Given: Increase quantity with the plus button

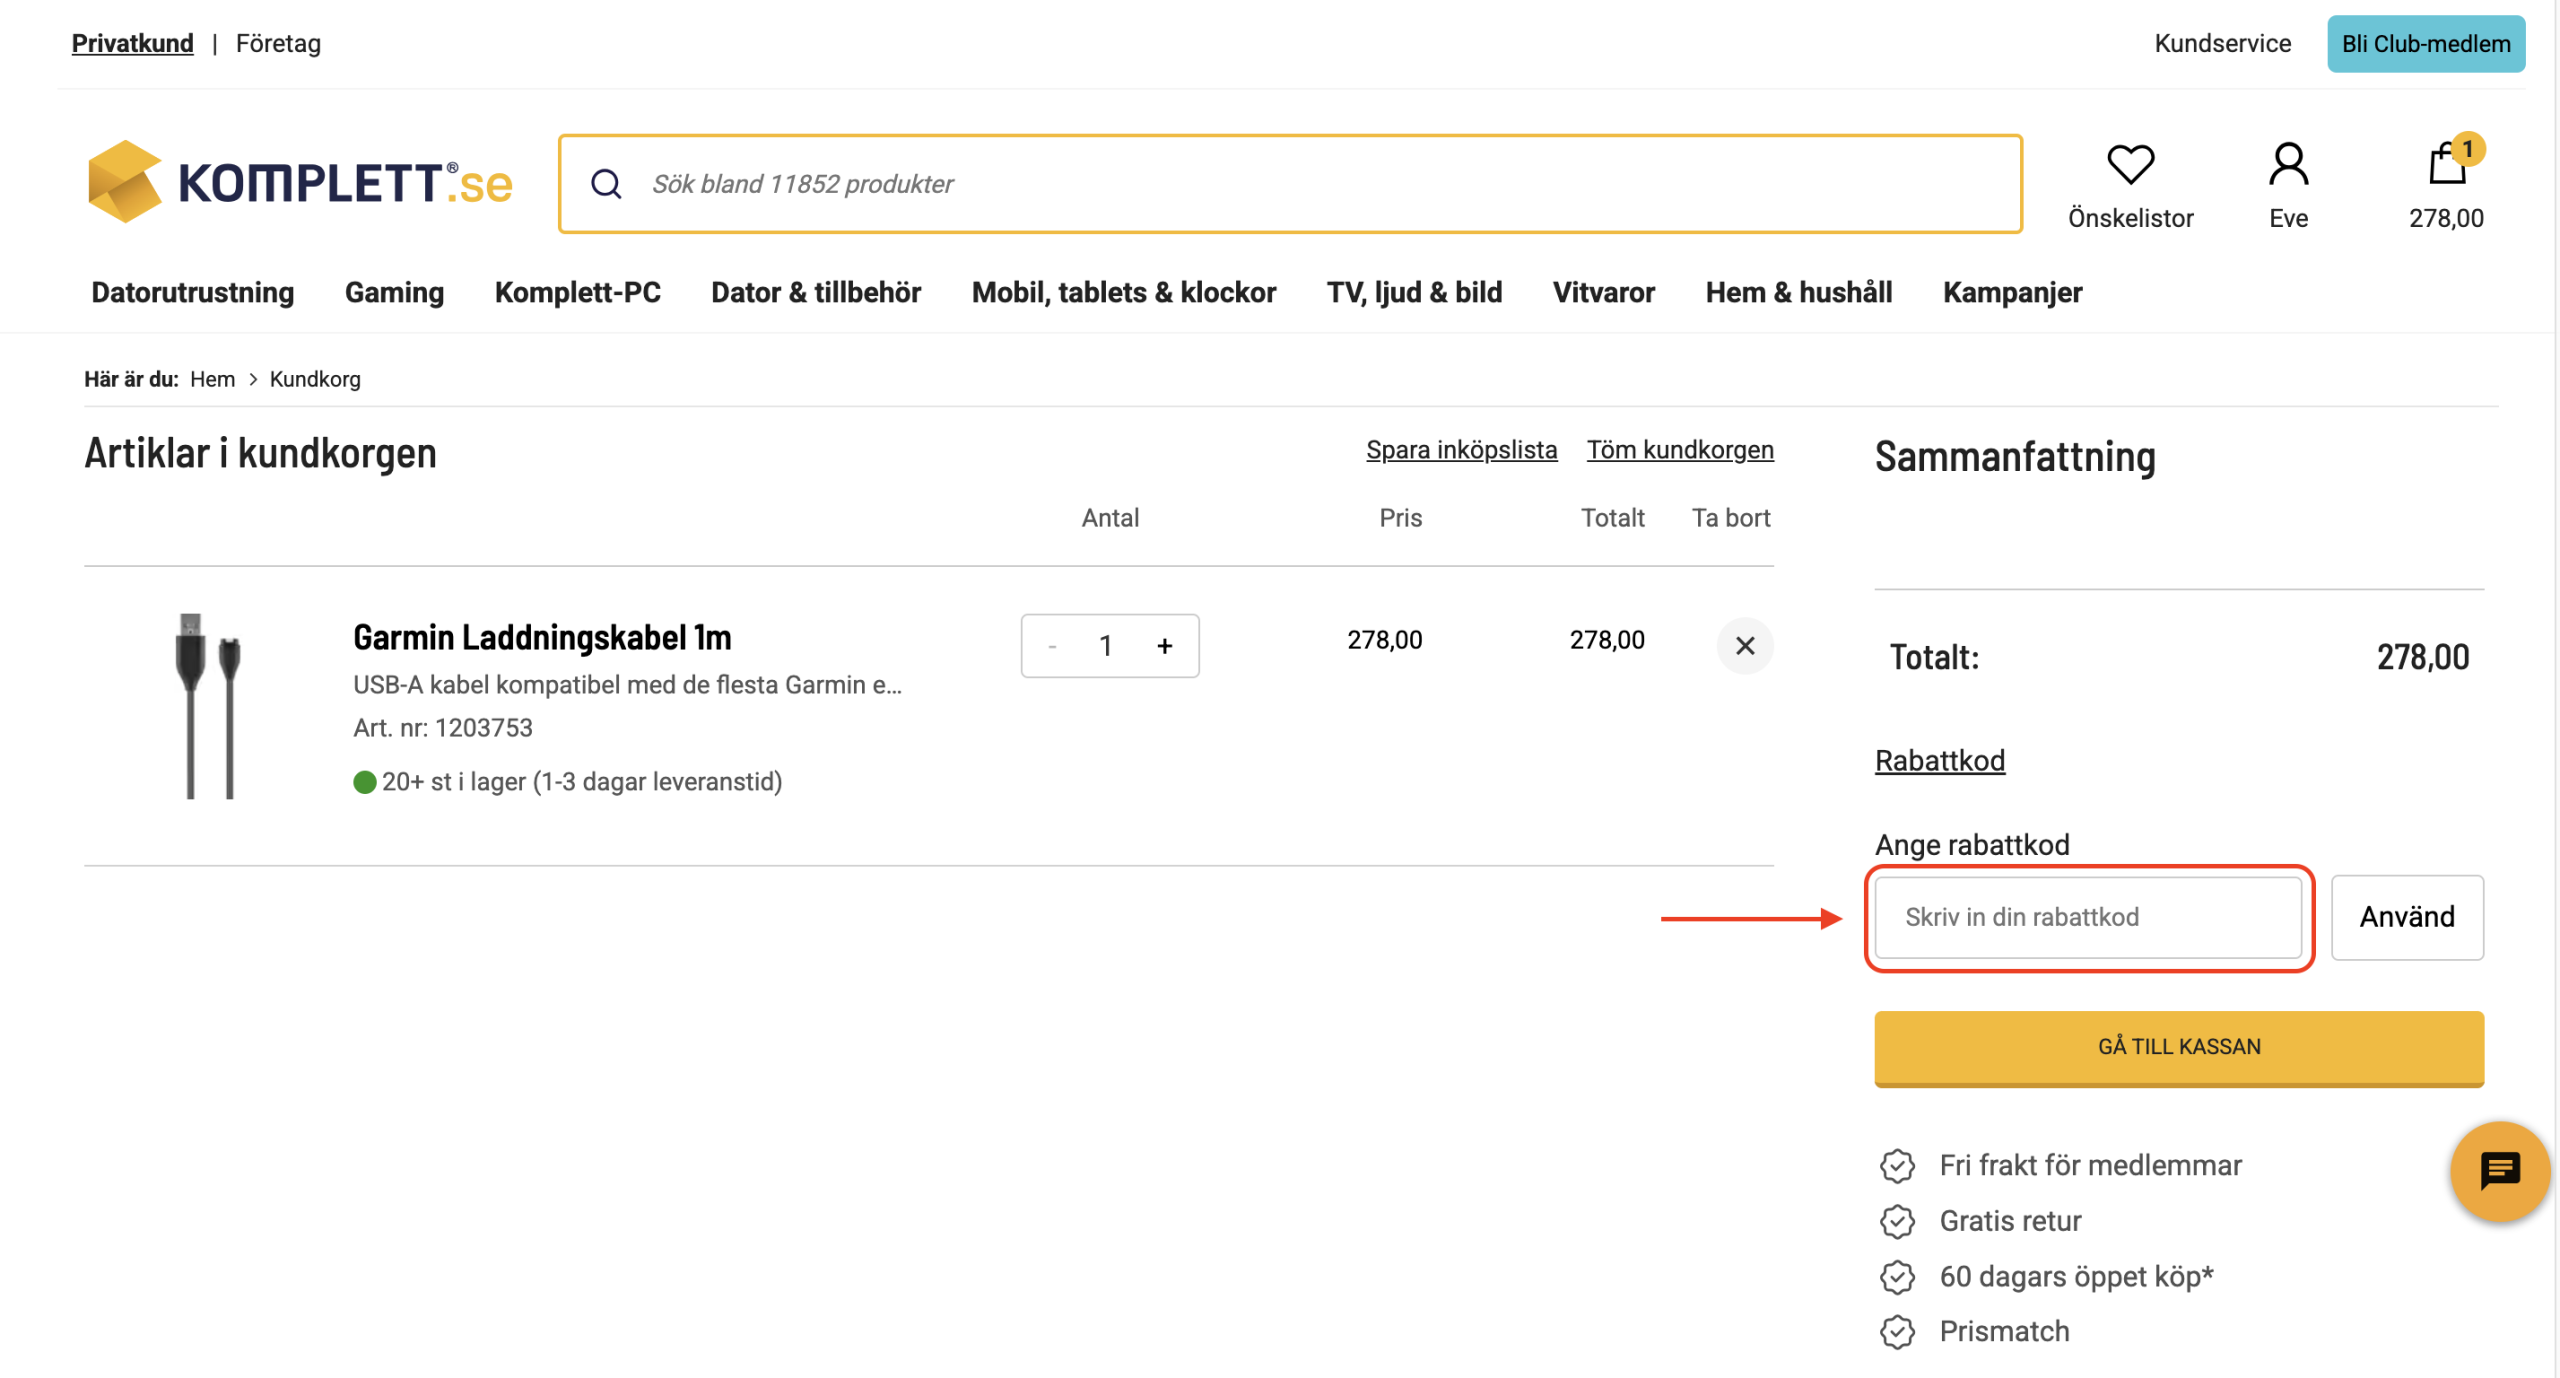Looking at the screenshot, I should pyautogui.click(x=1164, y=646).
